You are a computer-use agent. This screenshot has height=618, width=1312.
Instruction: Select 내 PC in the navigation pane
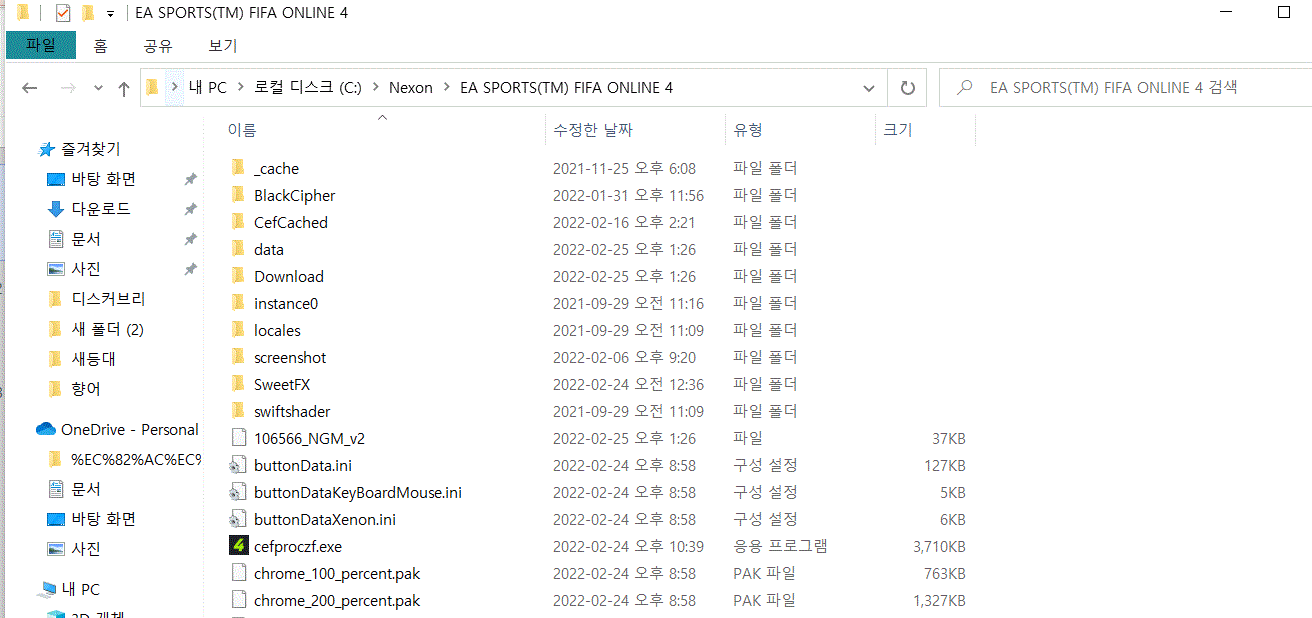[x=81, y=589]
